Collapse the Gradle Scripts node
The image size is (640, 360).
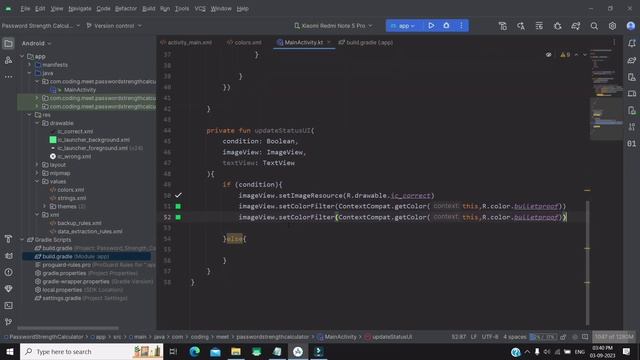[22, 240]
